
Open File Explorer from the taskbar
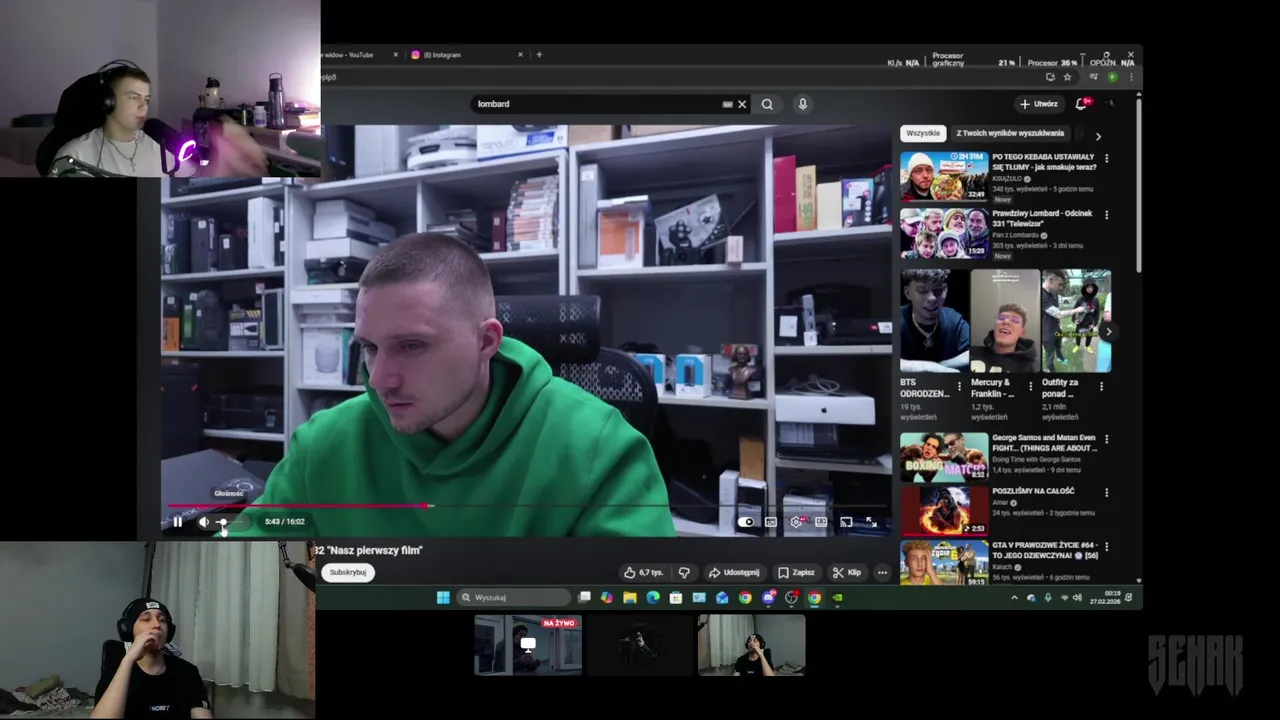click(x=630, y=598)
